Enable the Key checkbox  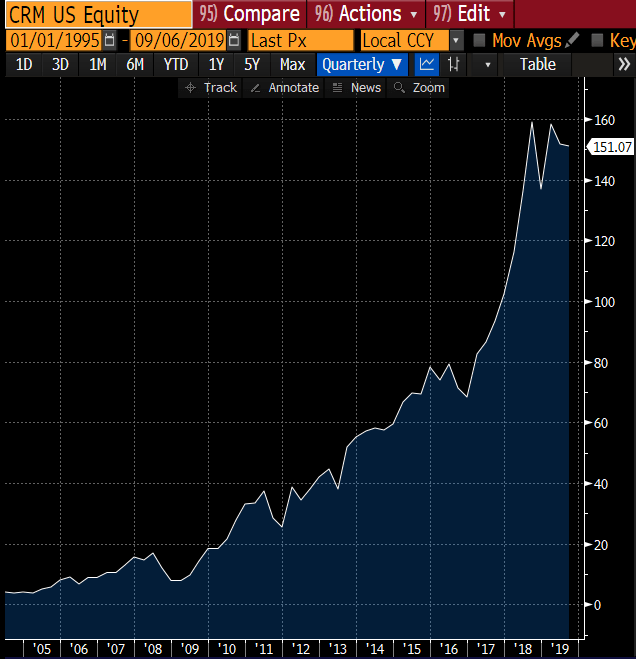pyautogui.click(x=598, y=40)
